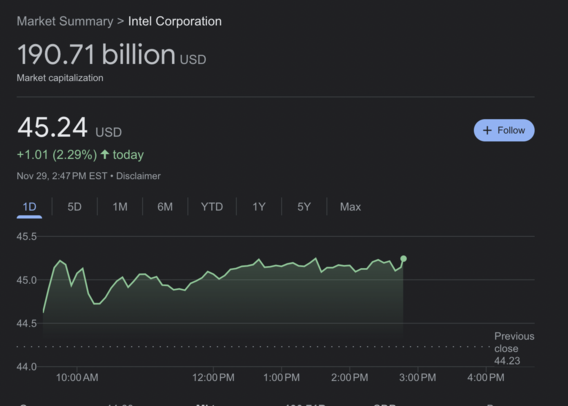The width and height of the screenshot is (568, 406).
Task: Switch to the 5D chart range
Action: click(x=74, y=207)
